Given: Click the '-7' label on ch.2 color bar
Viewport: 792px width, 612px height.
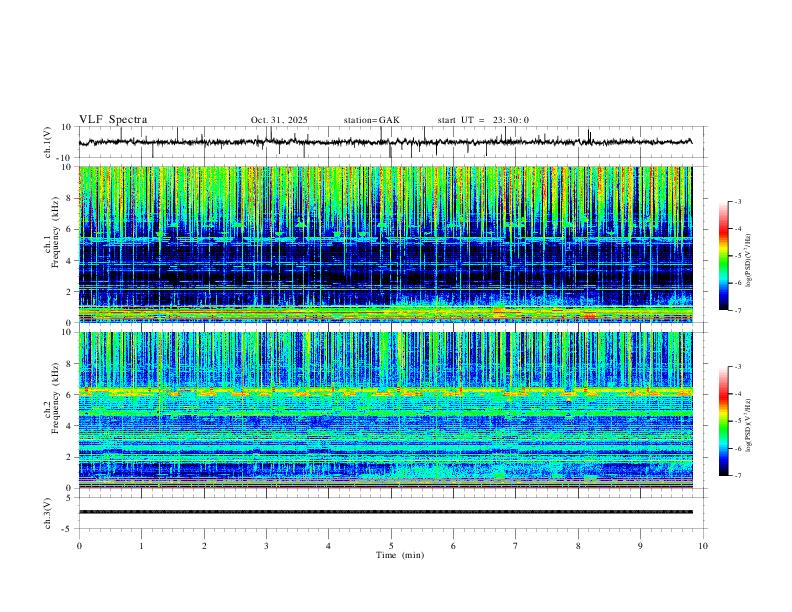Looking at the screenshot, I should (x=737, y=476).
